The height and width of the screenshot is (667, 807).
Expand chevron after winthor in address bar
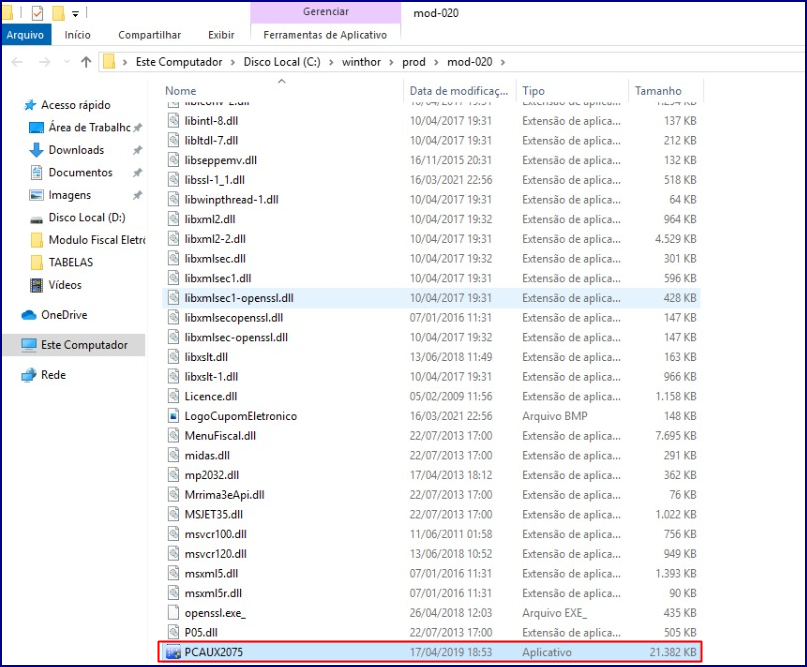click(x=391, y=62)
